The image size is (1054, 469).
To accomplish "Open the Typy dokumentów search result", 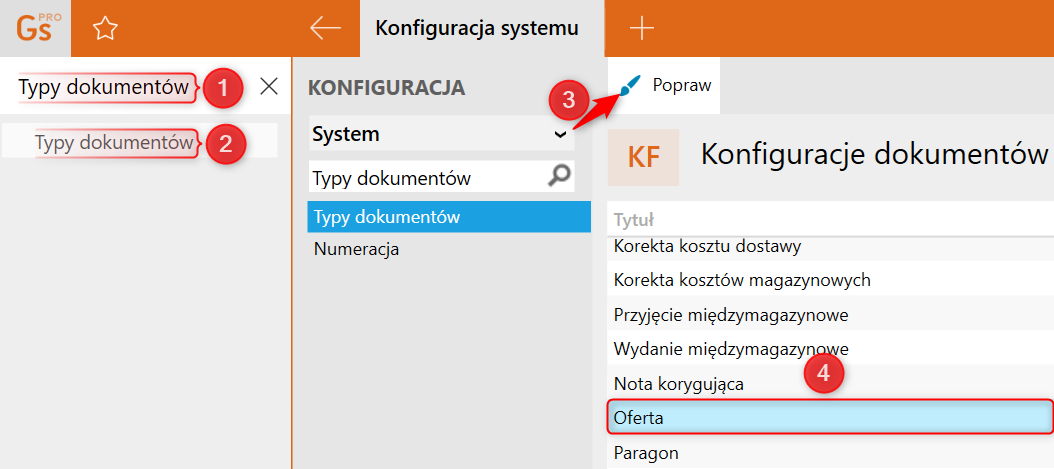I will point(114,143).
